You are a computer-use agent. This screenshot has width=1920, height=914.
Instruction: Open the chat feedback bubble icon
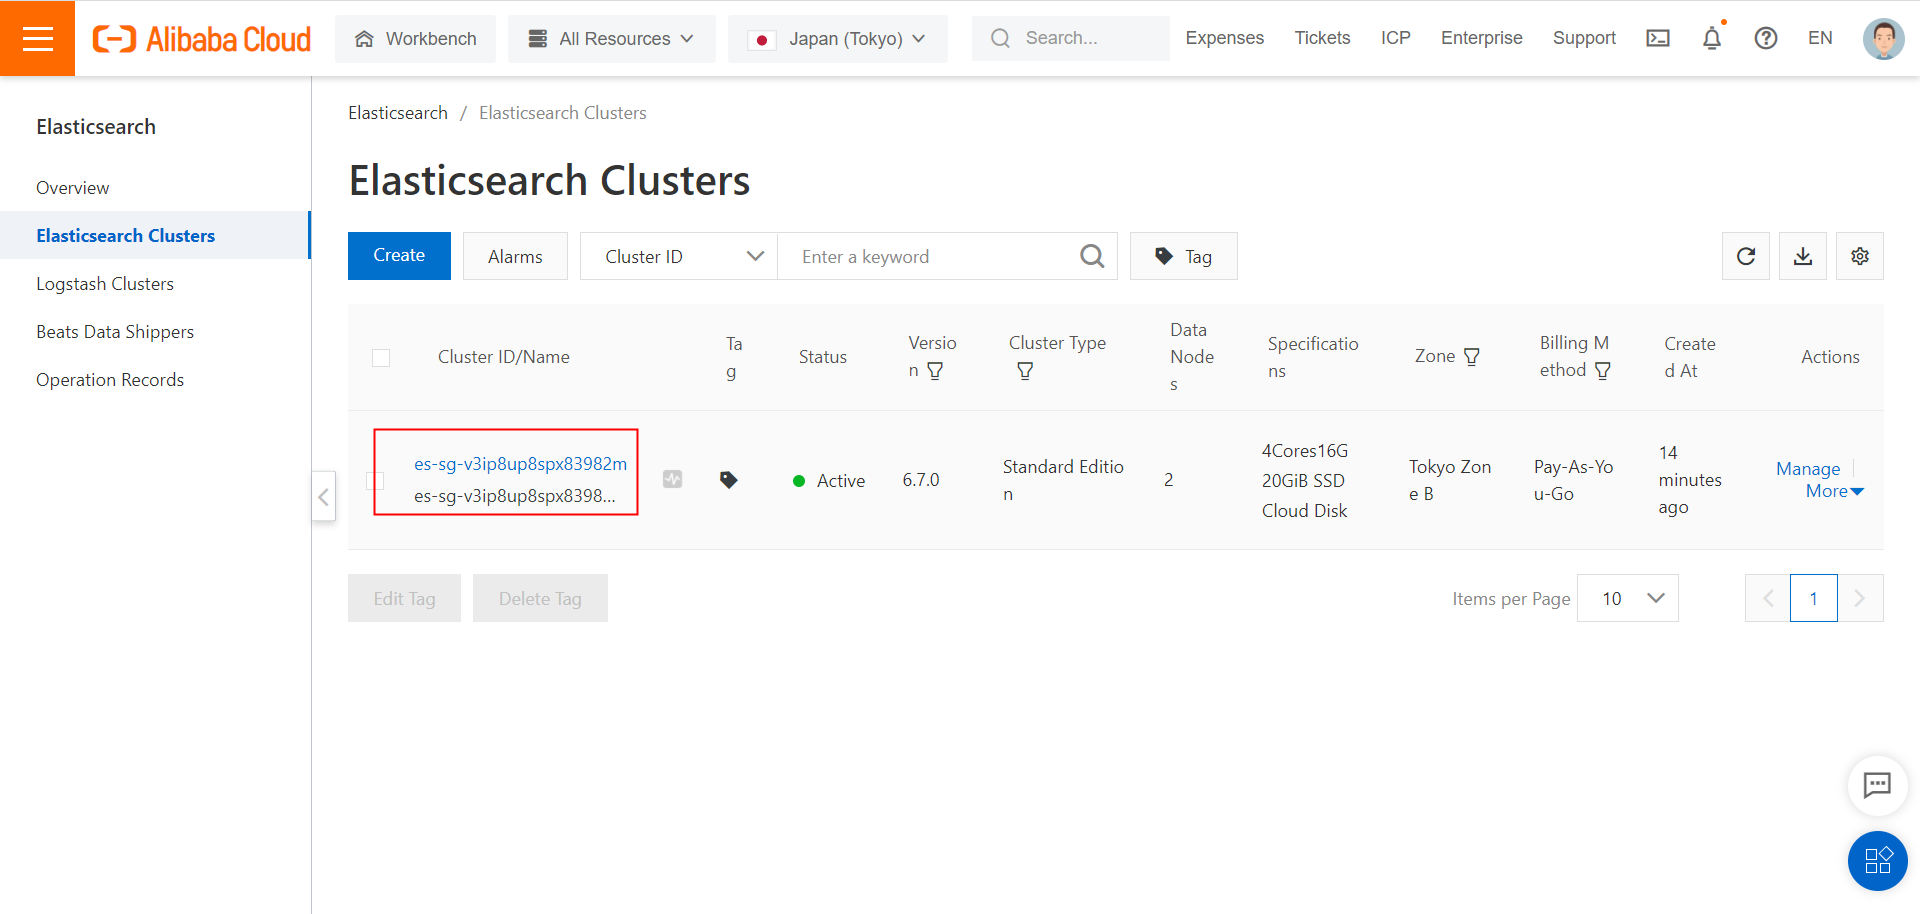[x=1877, y=785]
